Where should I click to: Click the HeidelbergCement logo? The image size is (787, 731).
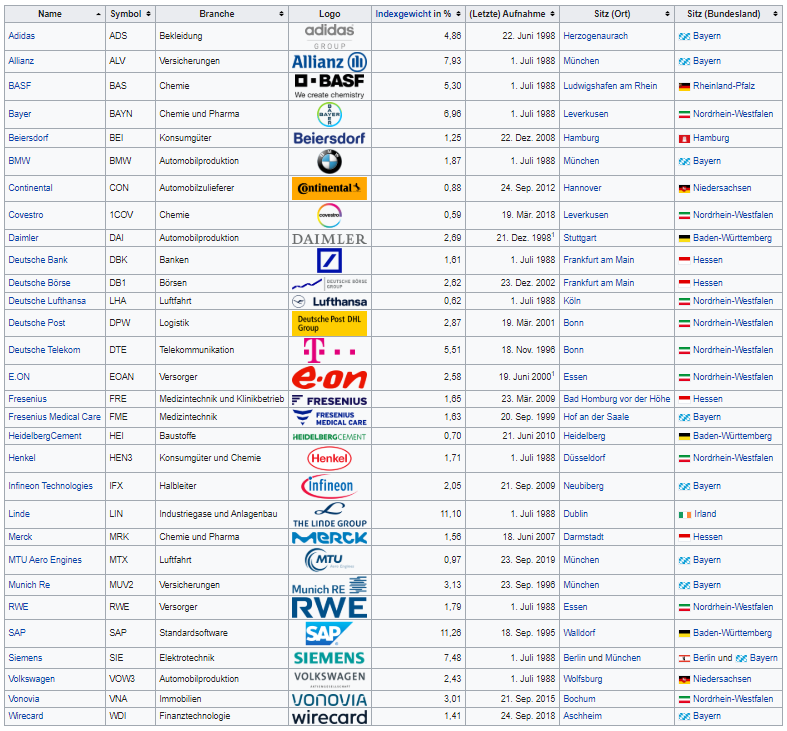coord(329,437)
